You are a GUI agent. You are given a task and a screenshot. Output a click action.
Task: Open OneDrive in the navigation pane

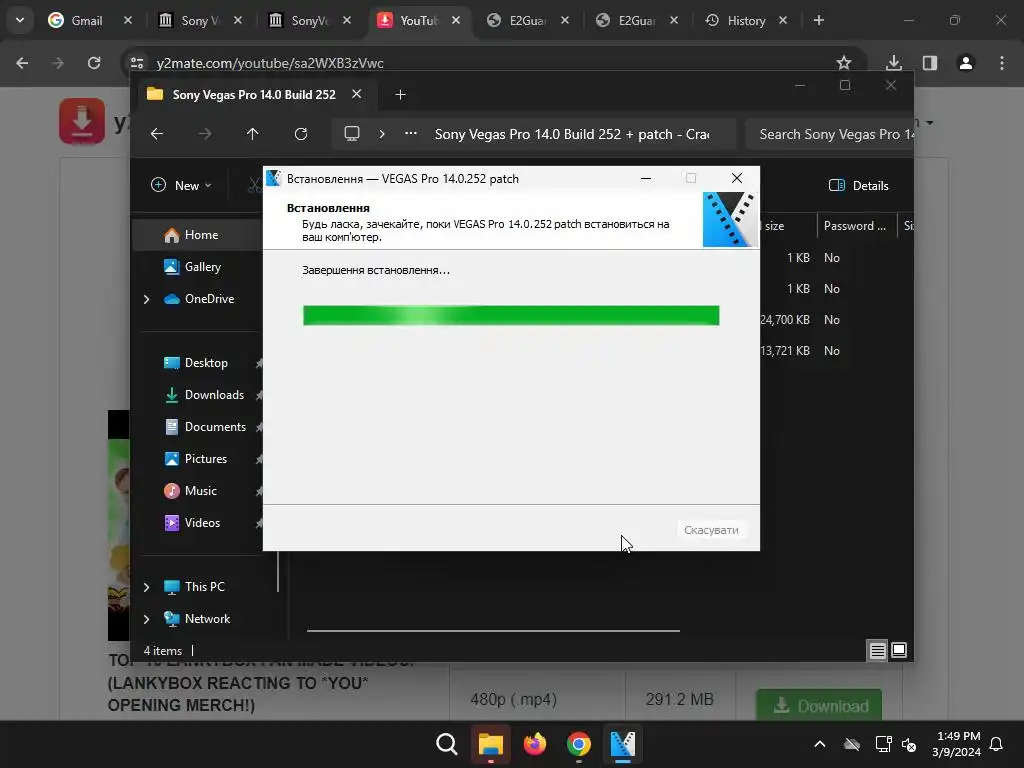pos(209,299)
